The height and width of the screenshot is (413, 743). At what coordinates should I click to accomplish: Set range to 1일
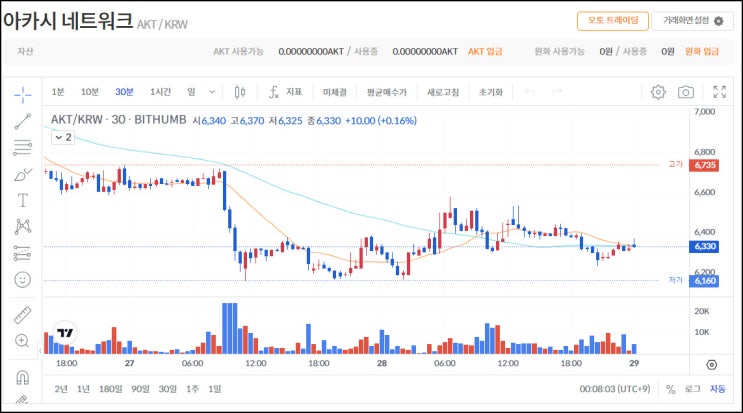coord(215,389)
